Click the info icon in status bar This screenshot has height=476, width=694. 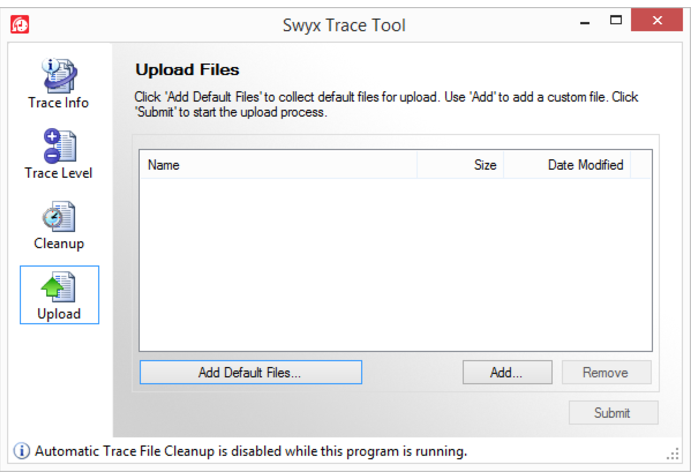point(21,451)
